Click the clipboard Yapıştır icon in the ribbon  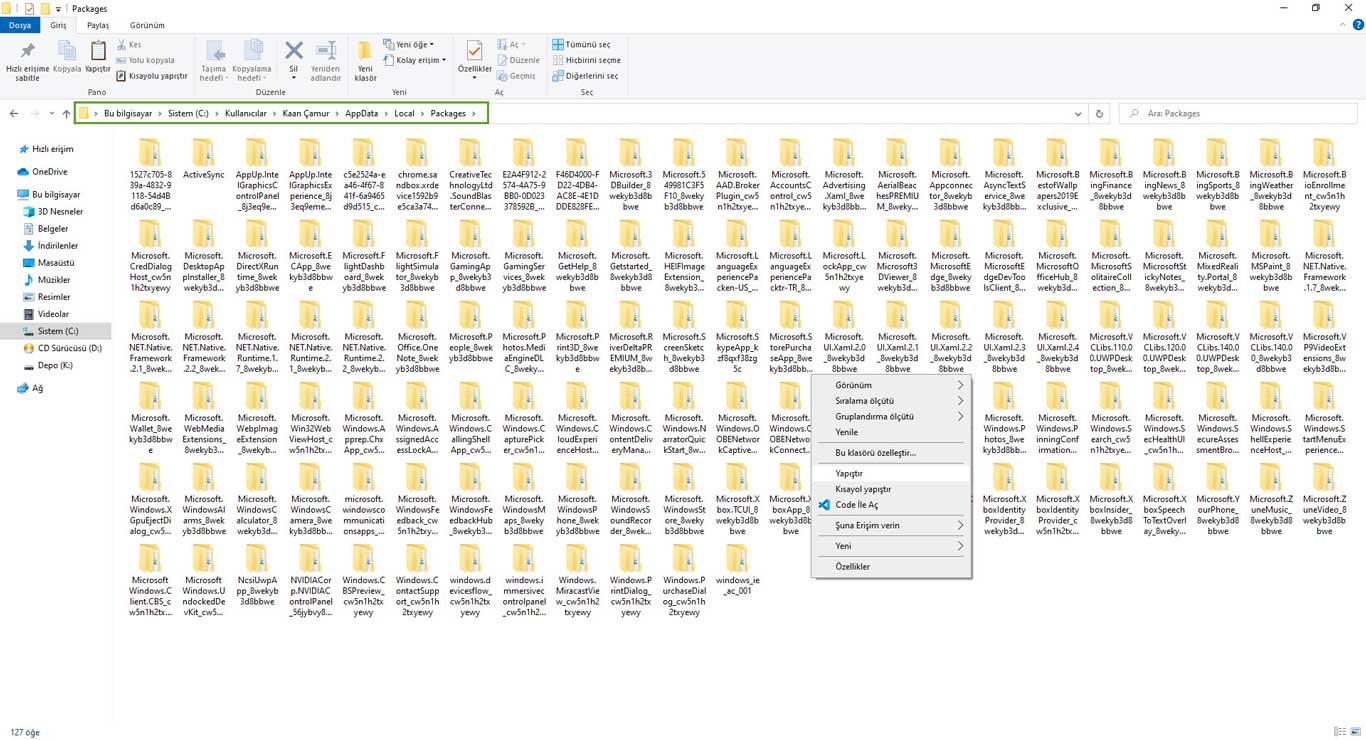click(98, 51)
